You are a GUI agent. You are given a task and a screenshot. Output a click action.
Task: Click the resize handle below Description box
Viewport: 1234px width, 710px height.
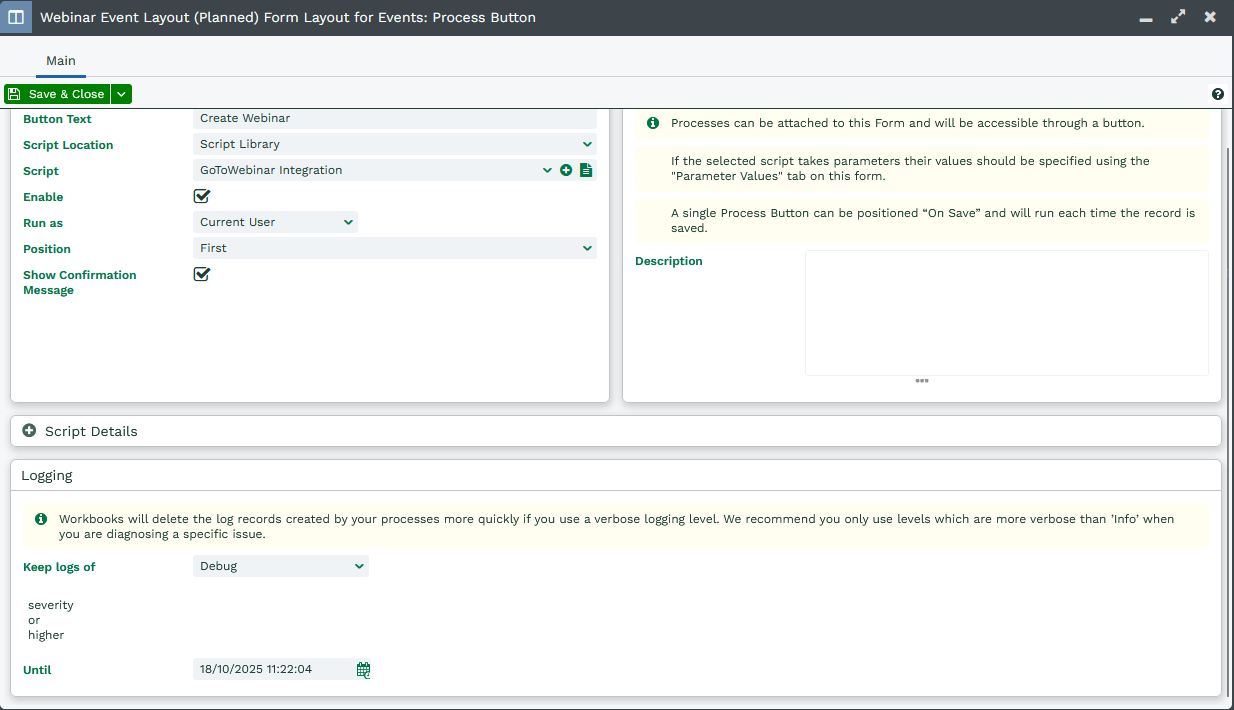coord(921,381)
